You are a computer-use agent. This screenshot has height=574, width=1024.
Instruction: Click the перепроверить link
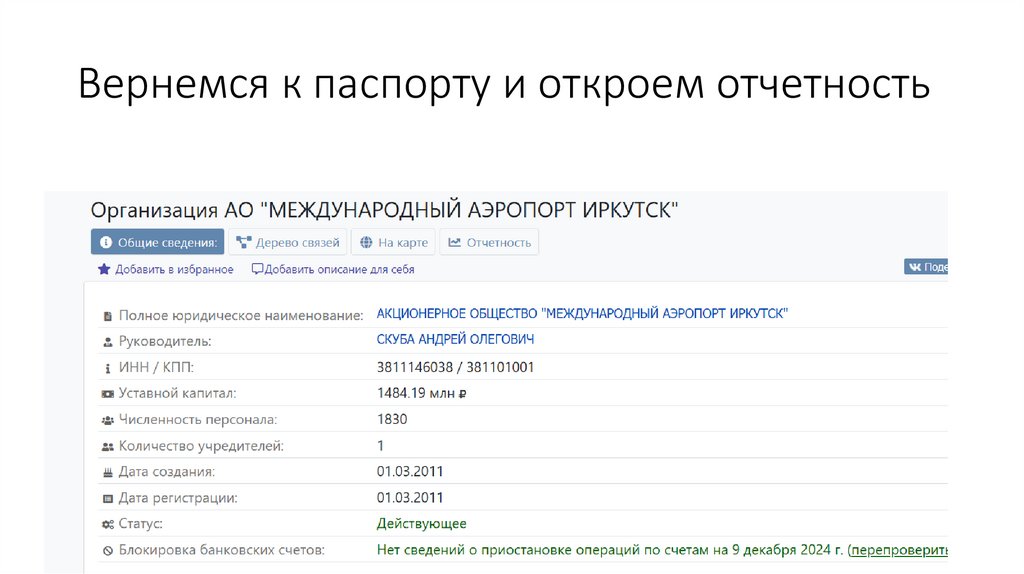pos(899,550)
